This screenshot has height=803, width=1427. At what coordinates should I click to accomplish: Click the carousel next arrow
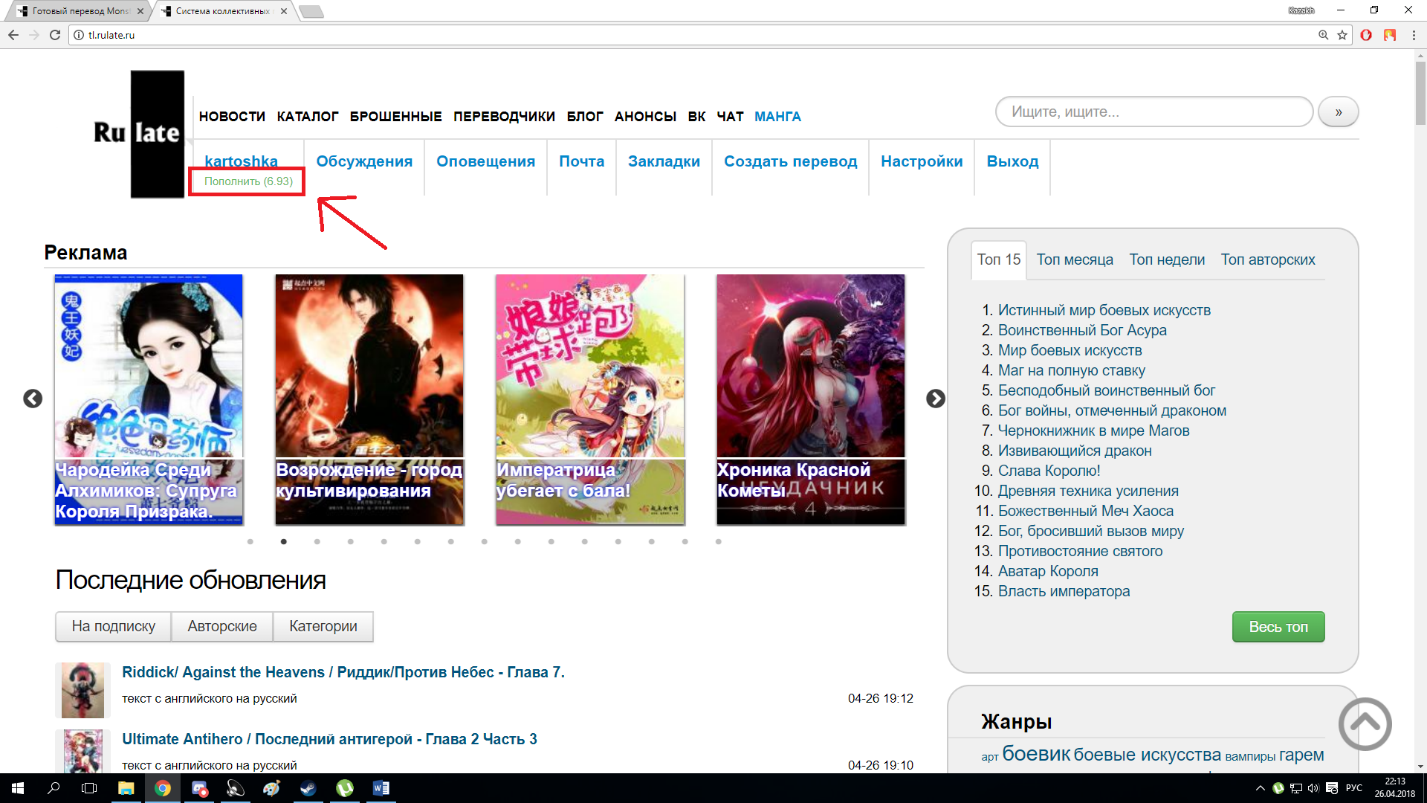[935, 398]
